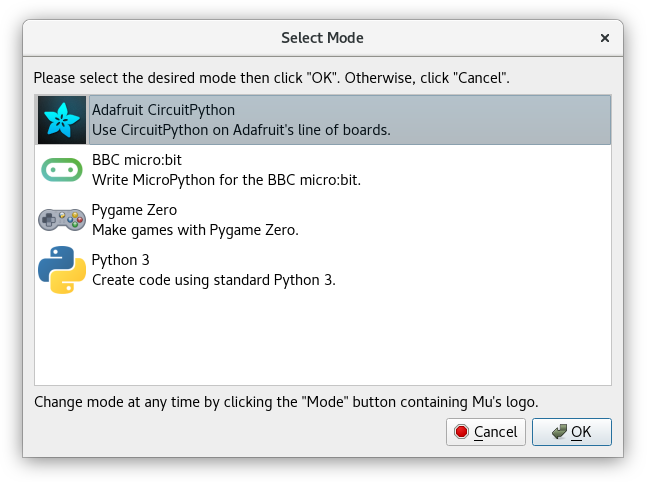Click the red stop icon on Cancel

[461, 432]
